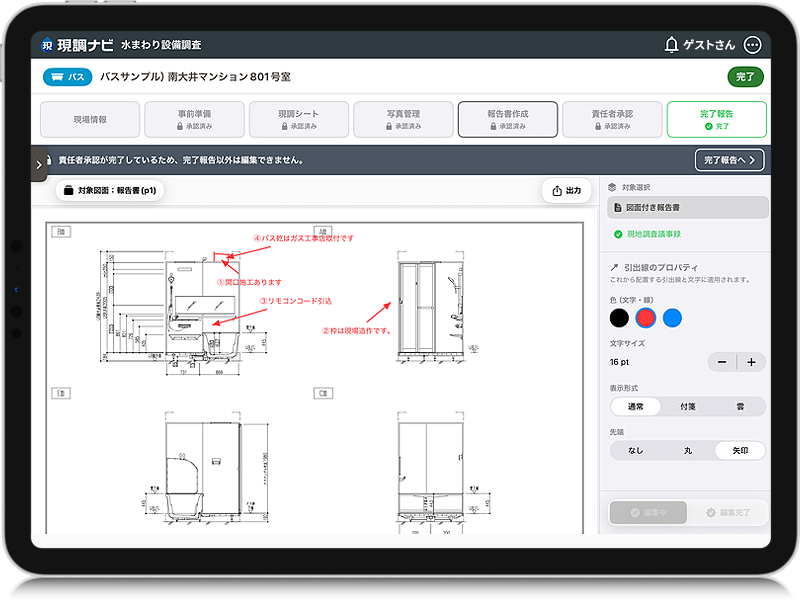Click the green 完了 status button
Image resolution: width=800 pixels, height=609 pixels.
coord(745,77)
